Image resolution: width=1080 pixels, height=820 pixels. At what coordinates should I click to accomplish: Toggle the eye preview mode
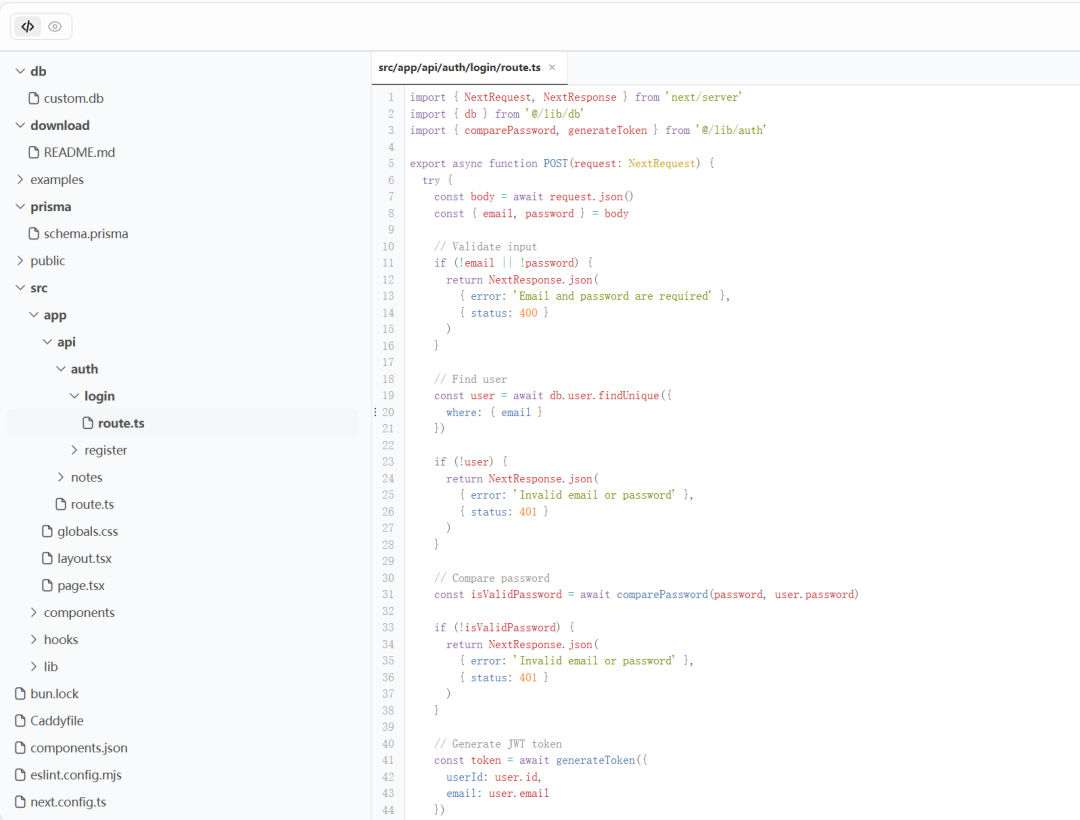(55, 27)
